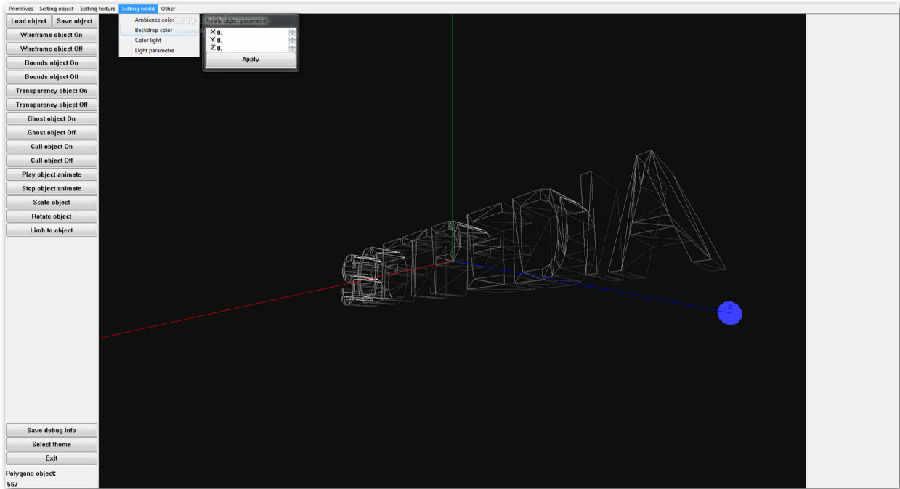Image resolution: width=900 pixels, height=489 pixels.
Task: Click the X value field
Action: [x=251, y=32]
